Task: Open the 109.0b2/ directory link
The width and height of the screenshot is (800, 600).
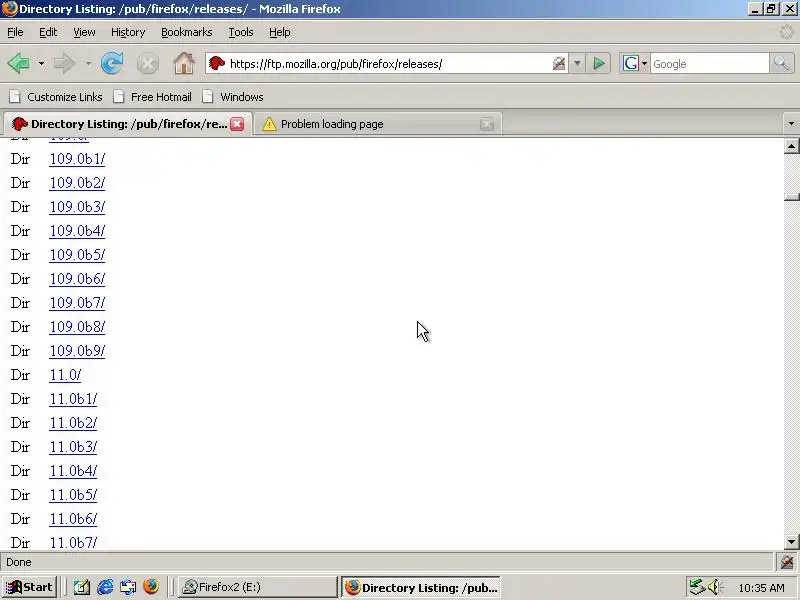Action: pos(77,183)
